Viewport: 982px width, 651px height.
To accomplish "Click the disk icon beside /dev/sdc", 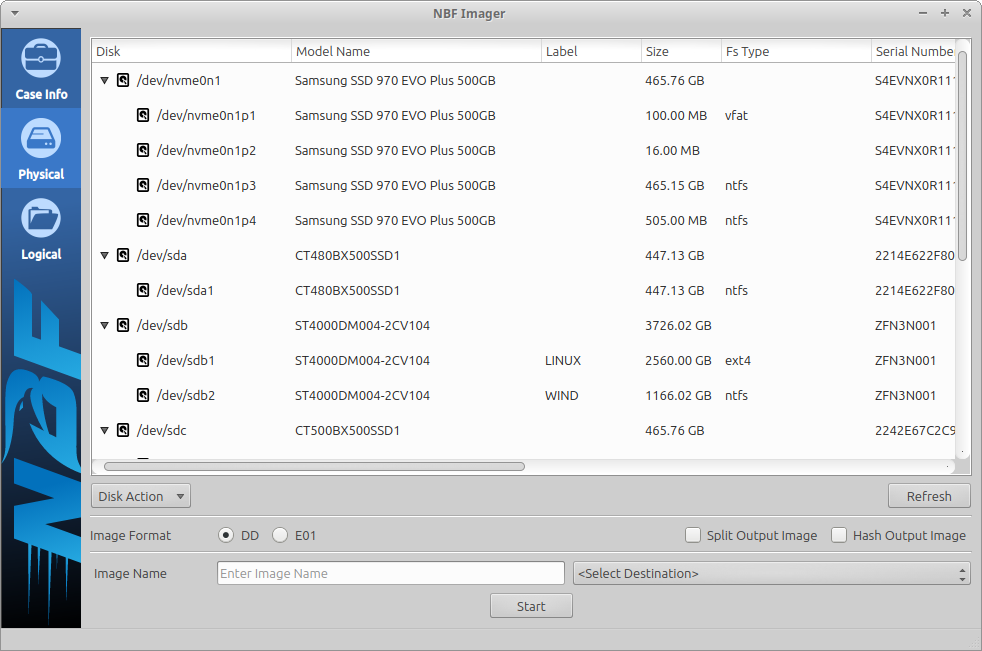I will pyautogui.click(x=123, y=431).
